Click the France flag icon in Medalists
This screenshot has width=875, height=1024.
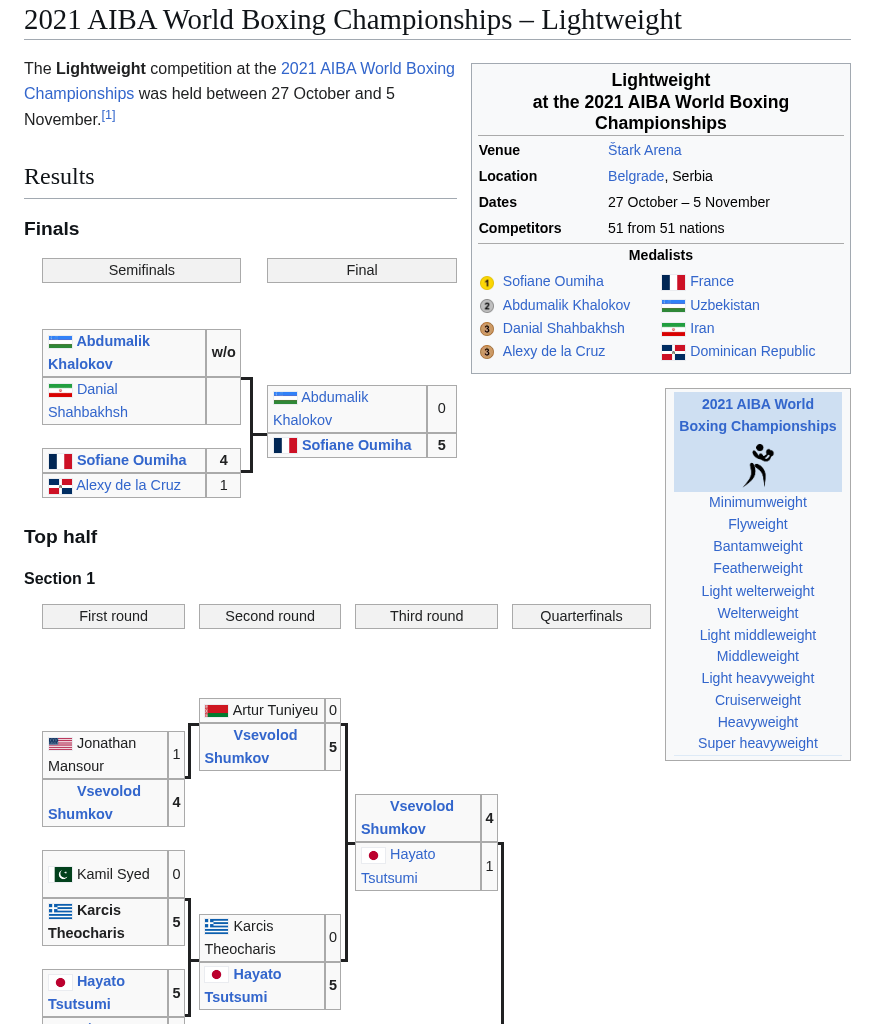(673, 282)
